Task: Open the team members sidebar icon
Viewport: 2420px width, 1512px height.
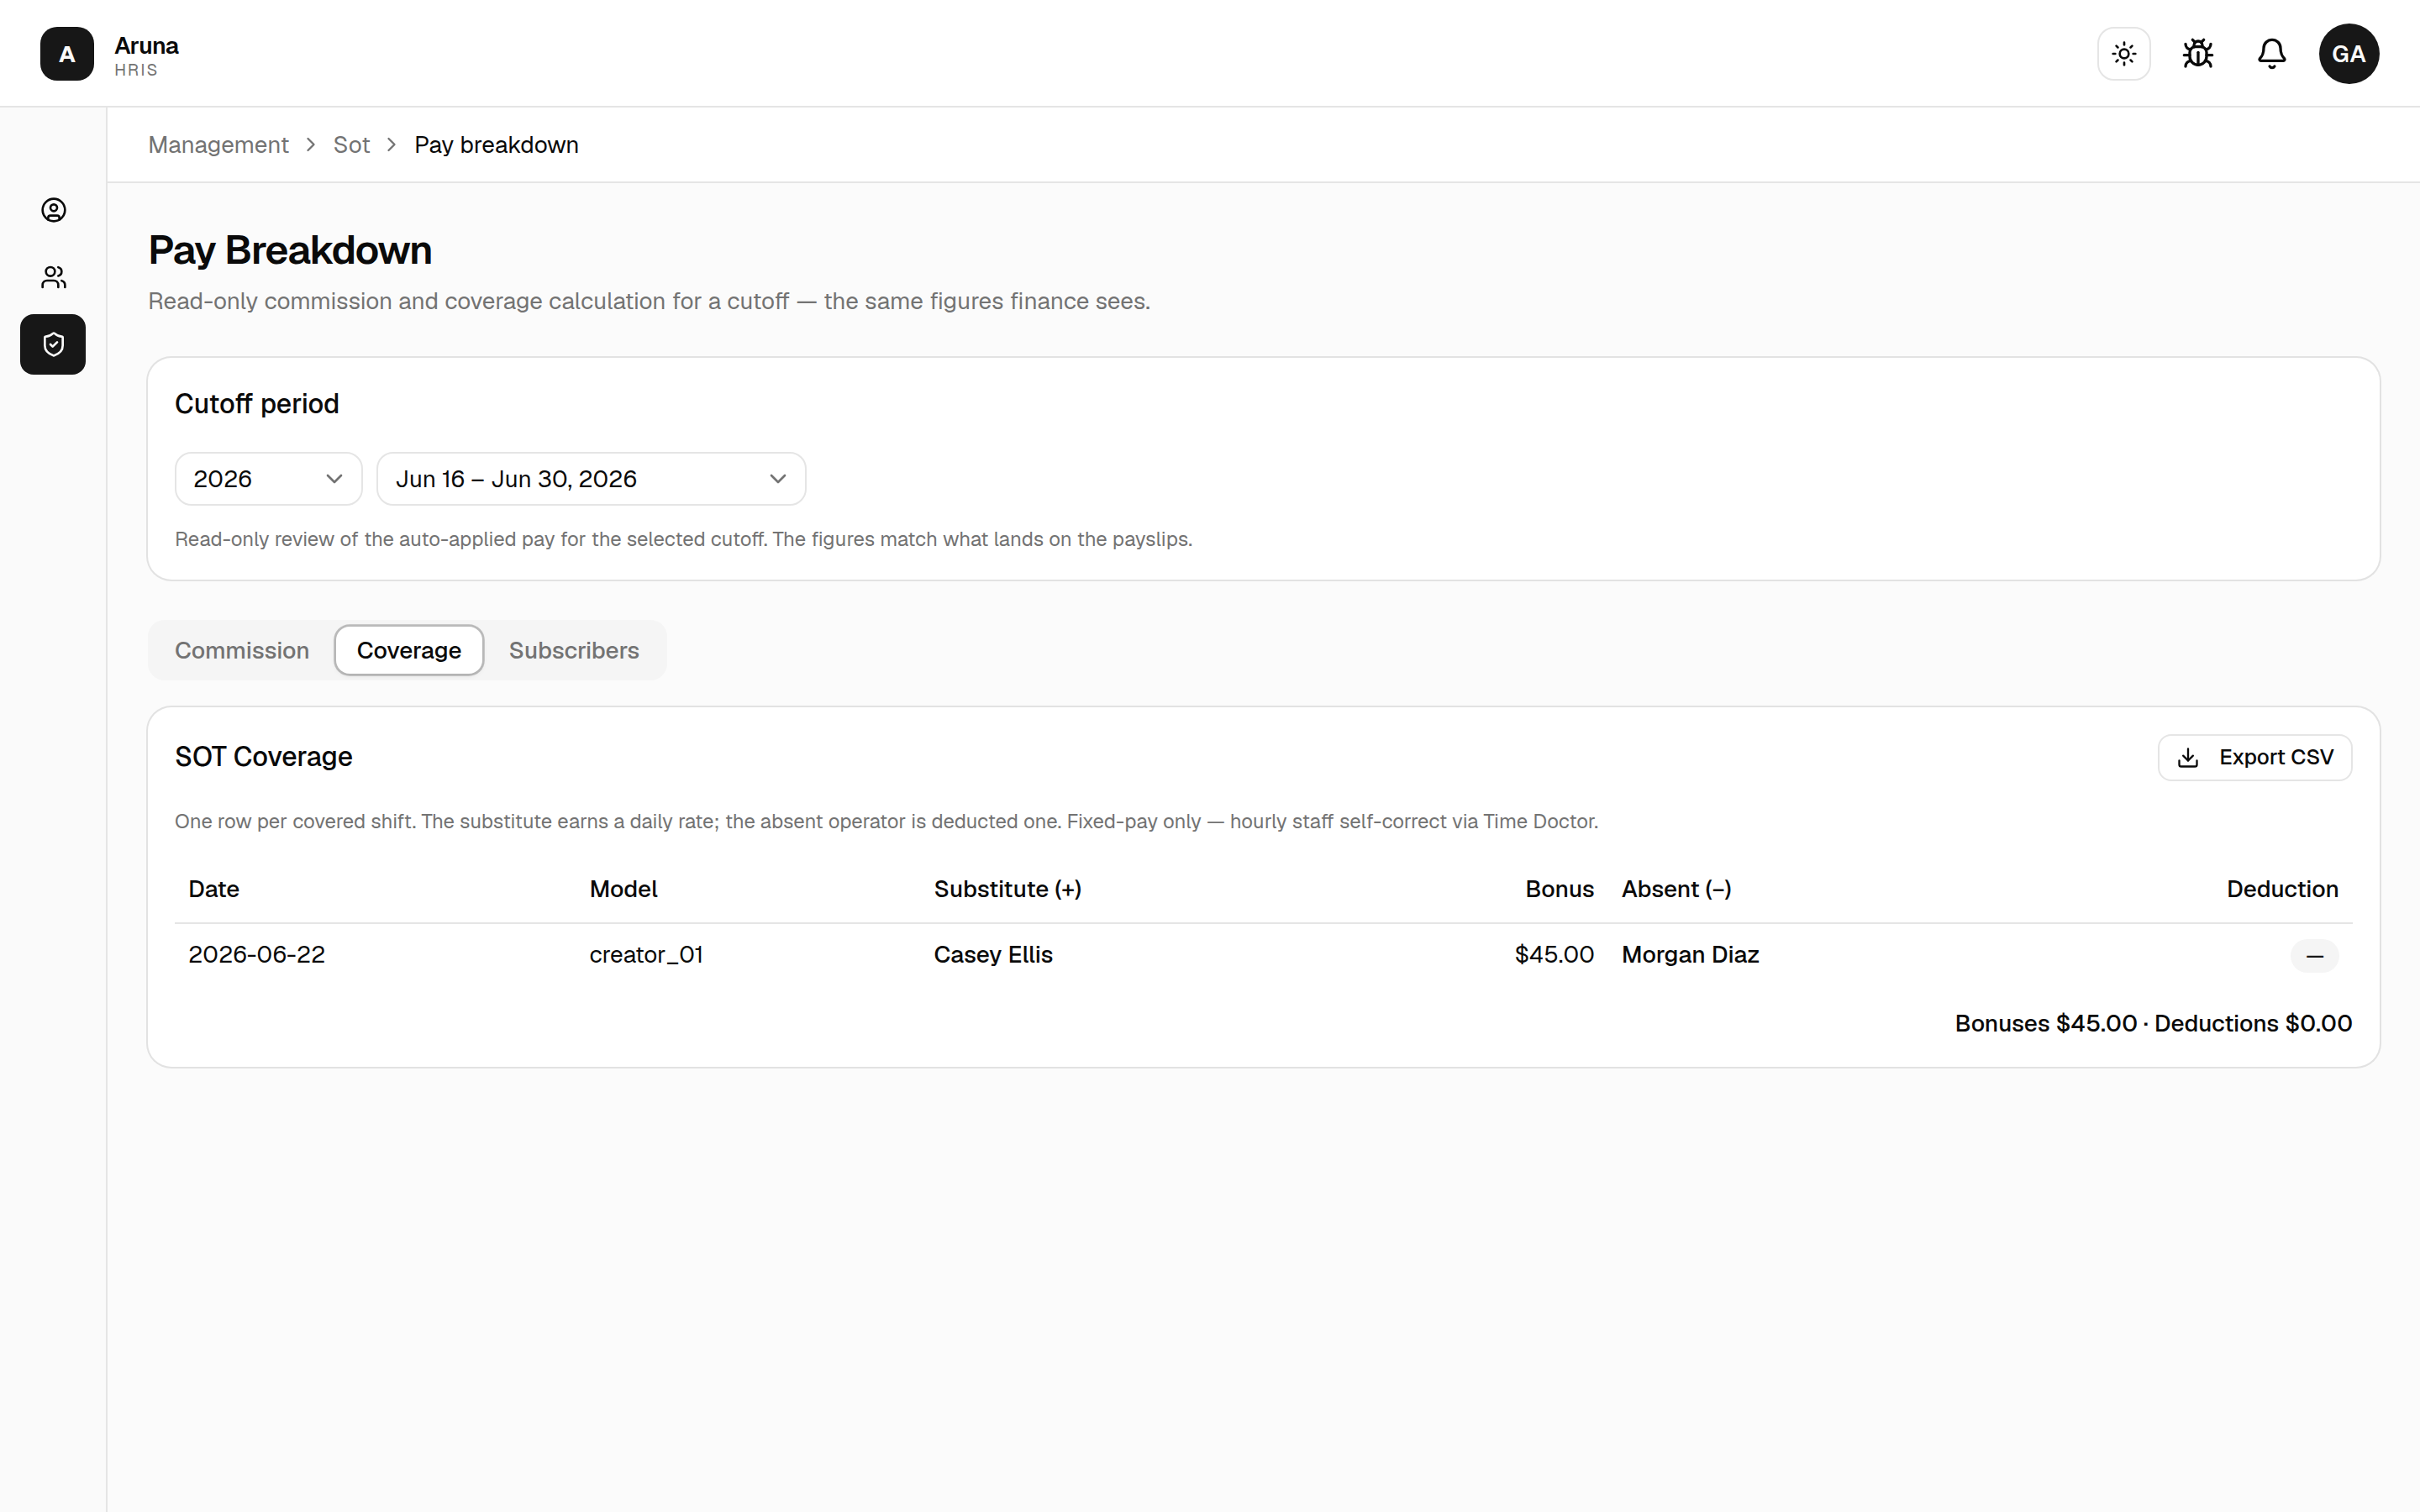Action: tap(54, 277)
